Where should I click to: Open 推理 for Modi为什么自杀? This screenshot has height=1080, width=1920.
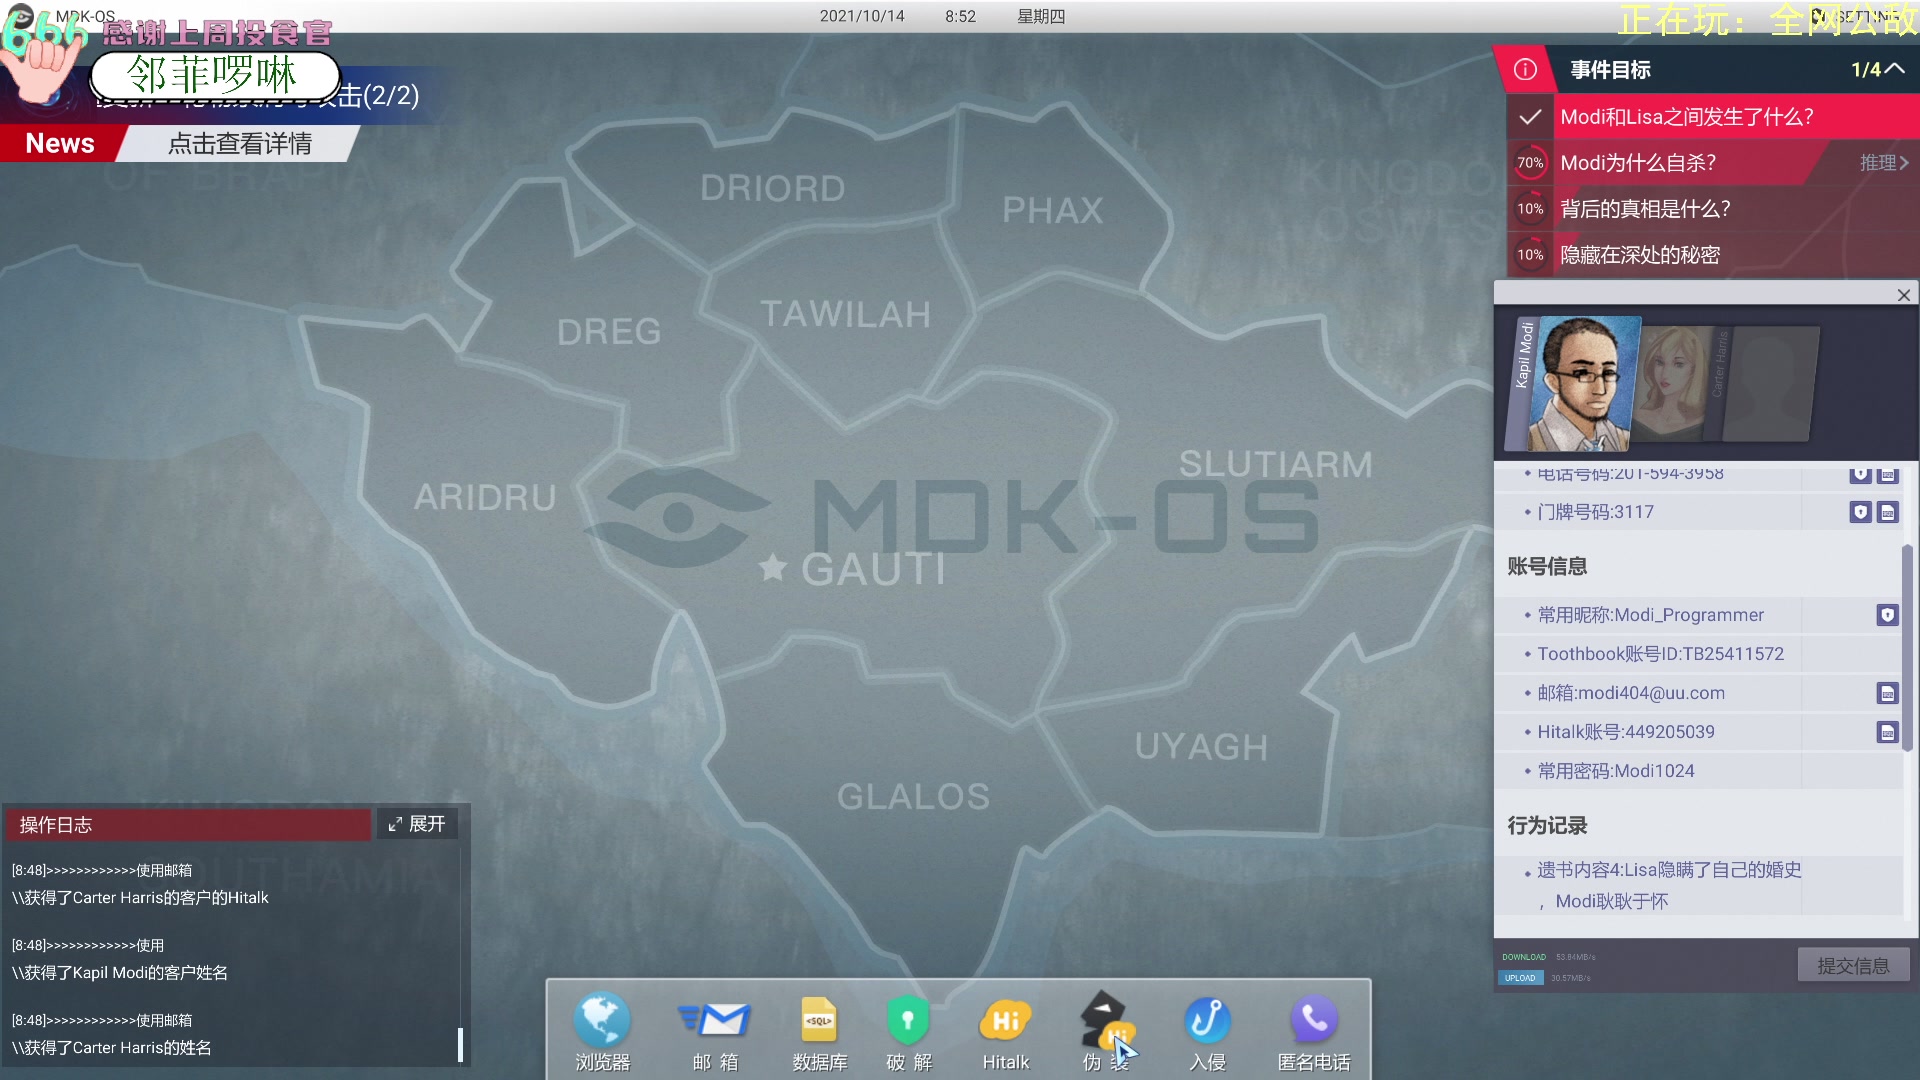point(1884,163)
